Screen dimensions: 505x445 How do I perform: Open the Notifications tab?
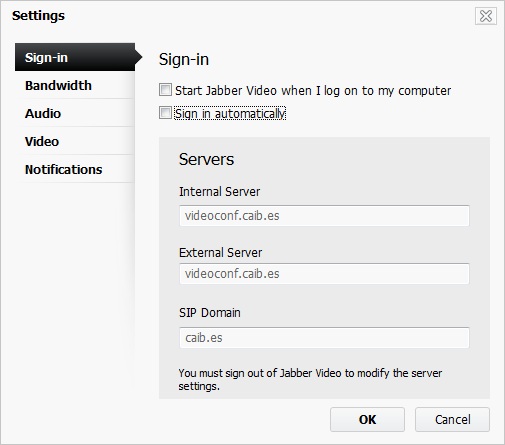(75, 169)
